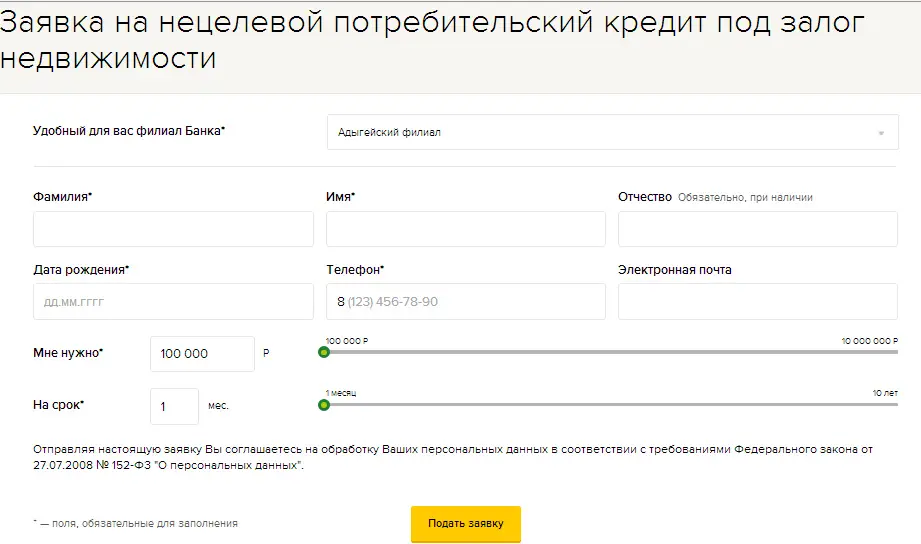Click the loan amount 100 000 field
This screenshot has width=921, height=544.
pyautogui.click(x=203, y=354)
